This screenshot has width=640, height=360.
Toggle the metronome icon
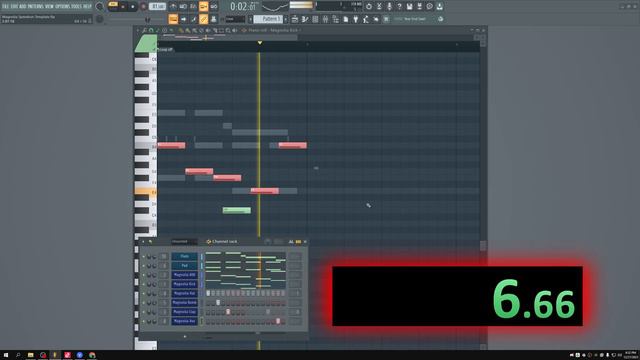[173, 7]
